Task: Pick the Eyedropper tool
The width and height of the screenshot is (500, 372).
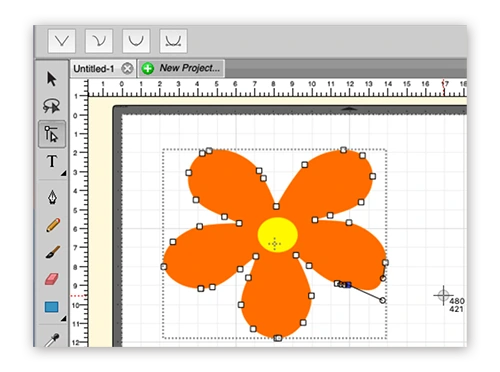Action: [x=53, y=339]
